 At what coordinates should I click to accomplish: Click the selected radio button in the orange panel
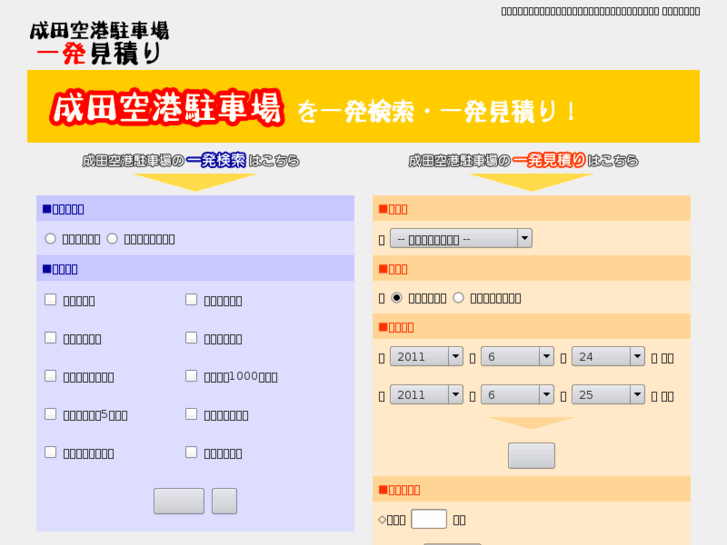(396, 298)
